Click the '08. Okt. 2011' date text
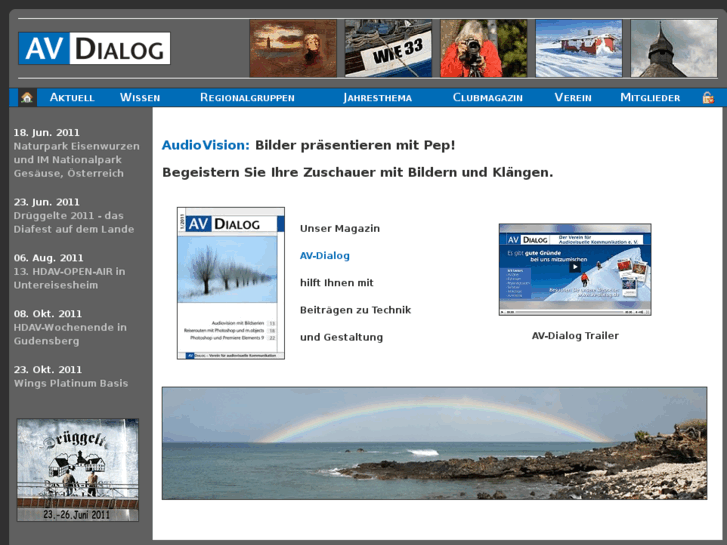The width and height of the screenshot is (727, 545). tap(47, 314)
